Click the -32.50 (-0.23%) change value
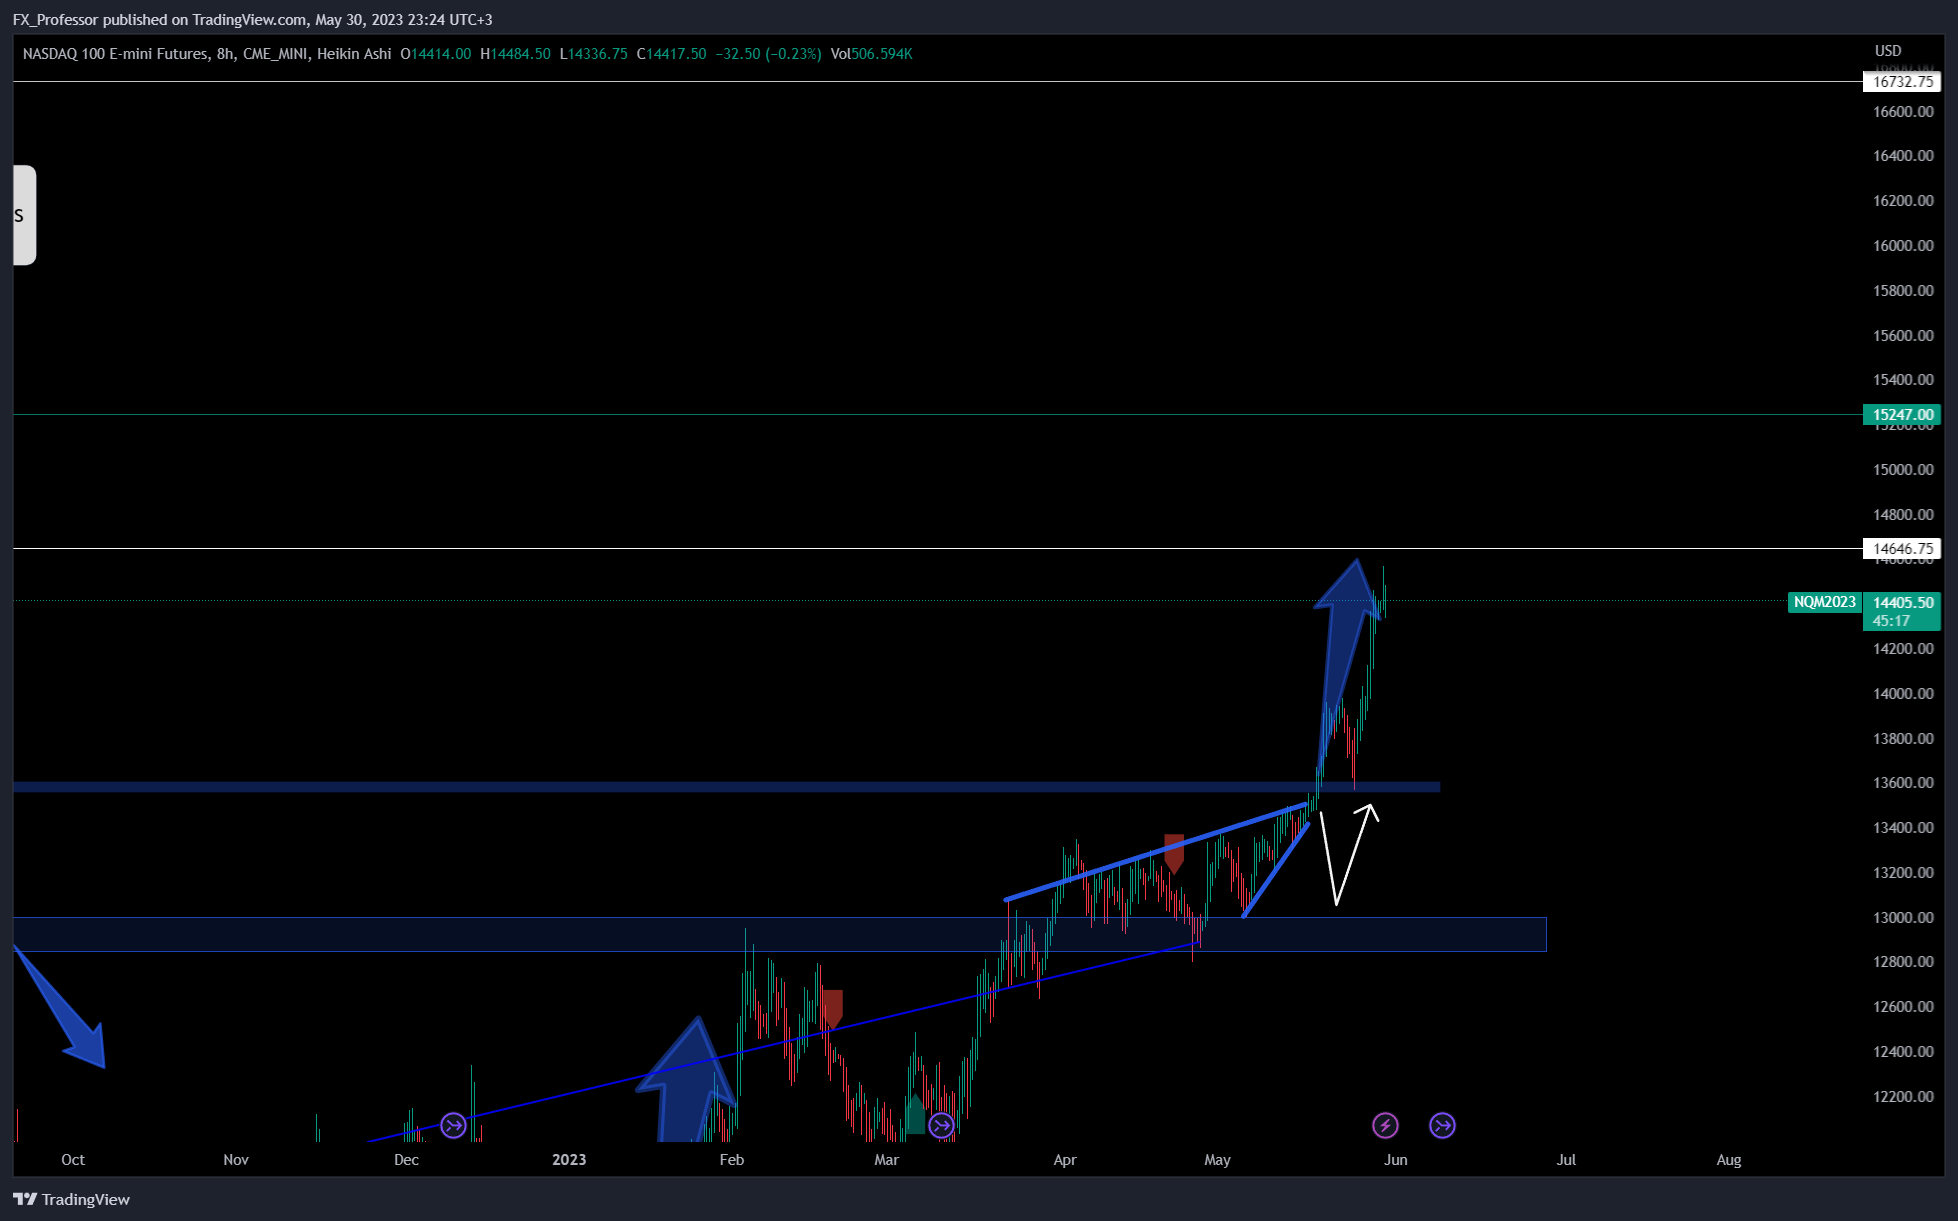Viewport: 1958px width, 1221px height. pyautogui.click(x=768, y=54)
